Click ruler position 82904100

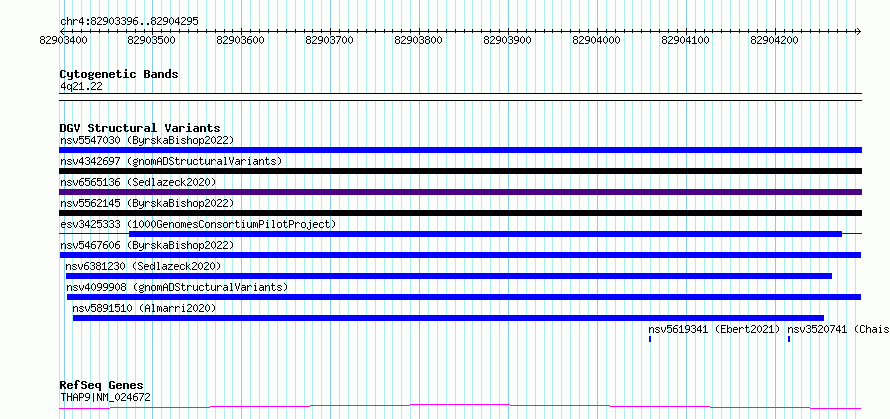(x=686, y=40)
